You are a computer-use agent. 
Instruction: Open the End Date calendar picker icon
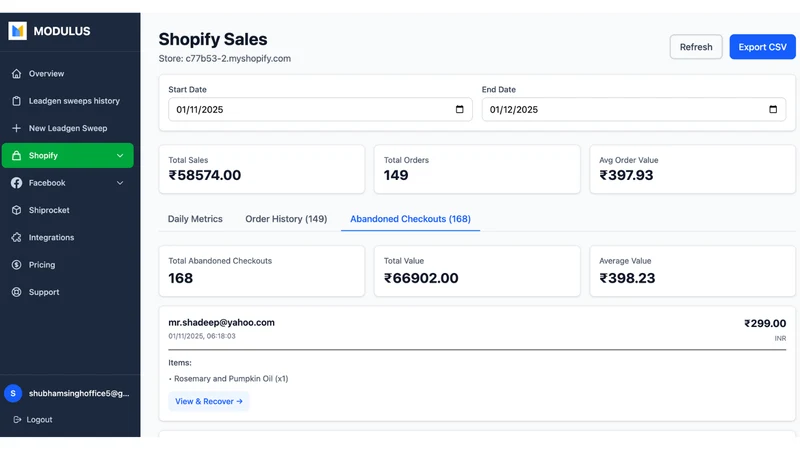[x=773, y=109]
